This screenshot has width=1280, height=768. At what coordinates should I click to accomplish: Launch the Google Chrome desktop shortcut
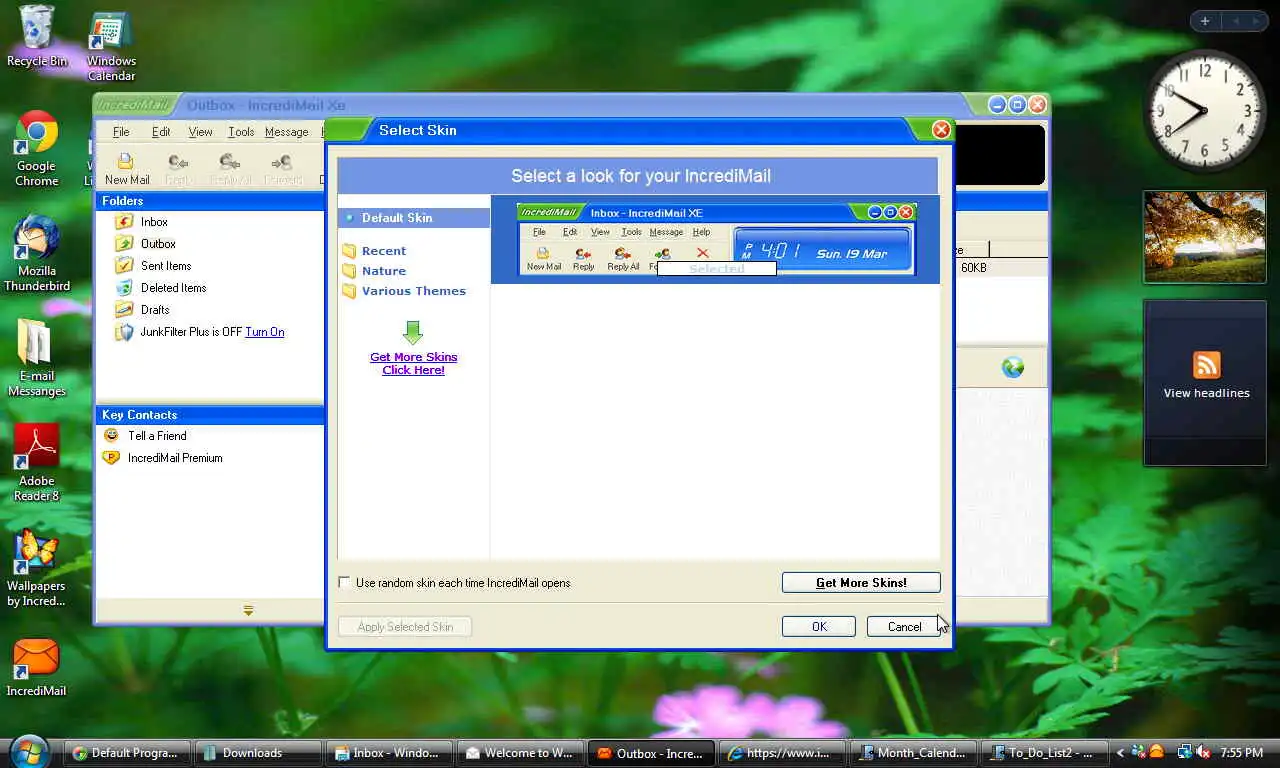pos(37,148)
